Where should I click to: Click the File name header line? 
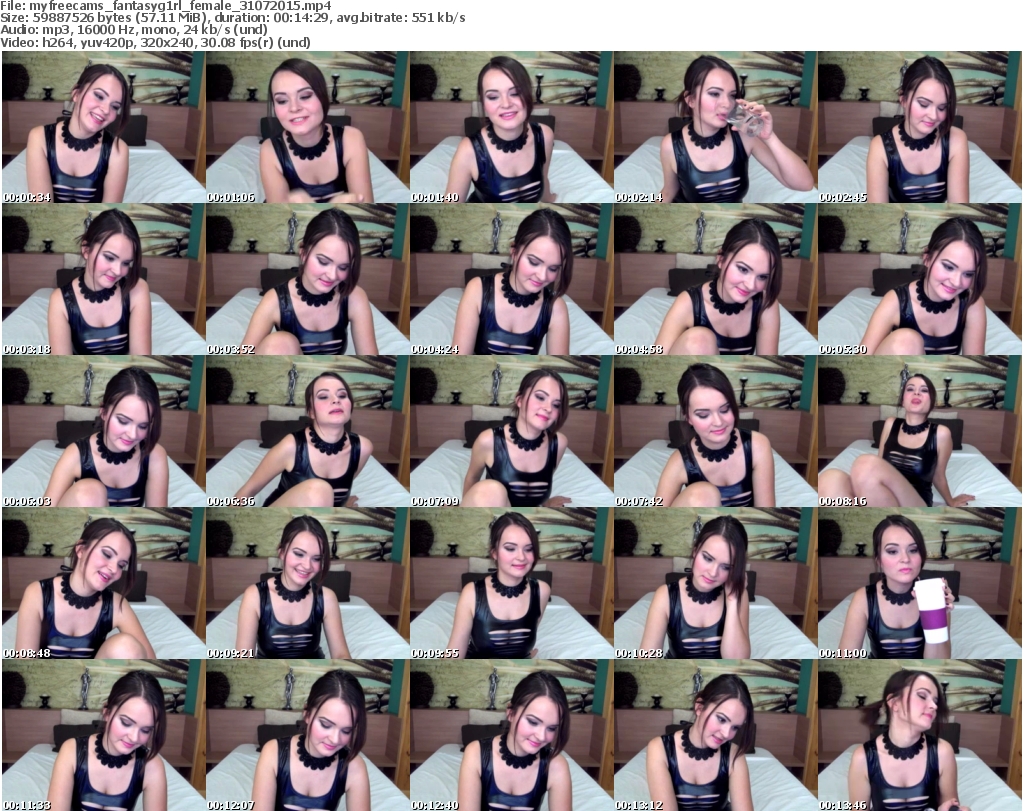click(166, 6)
